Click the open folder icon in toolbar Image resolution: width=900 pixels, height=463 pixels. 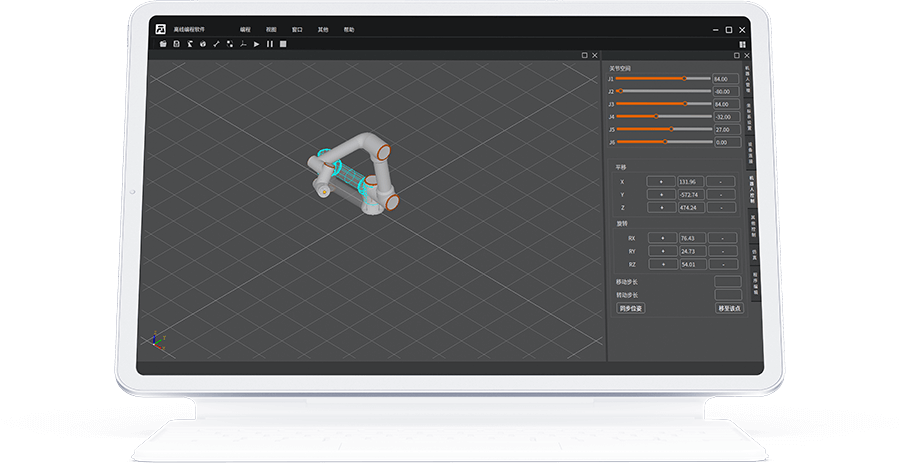pos(163,44)
